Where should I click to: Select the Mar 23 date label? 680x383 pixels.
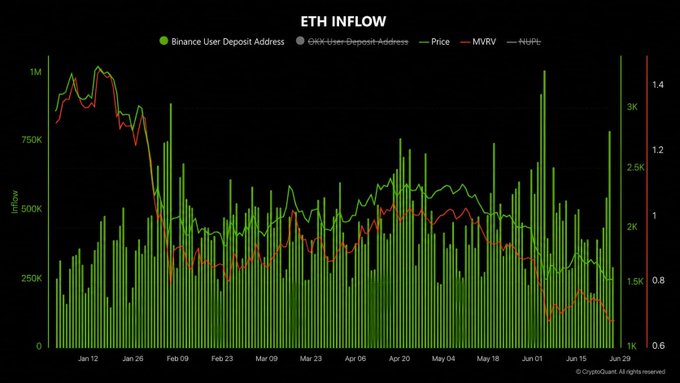tap(311, 359)
